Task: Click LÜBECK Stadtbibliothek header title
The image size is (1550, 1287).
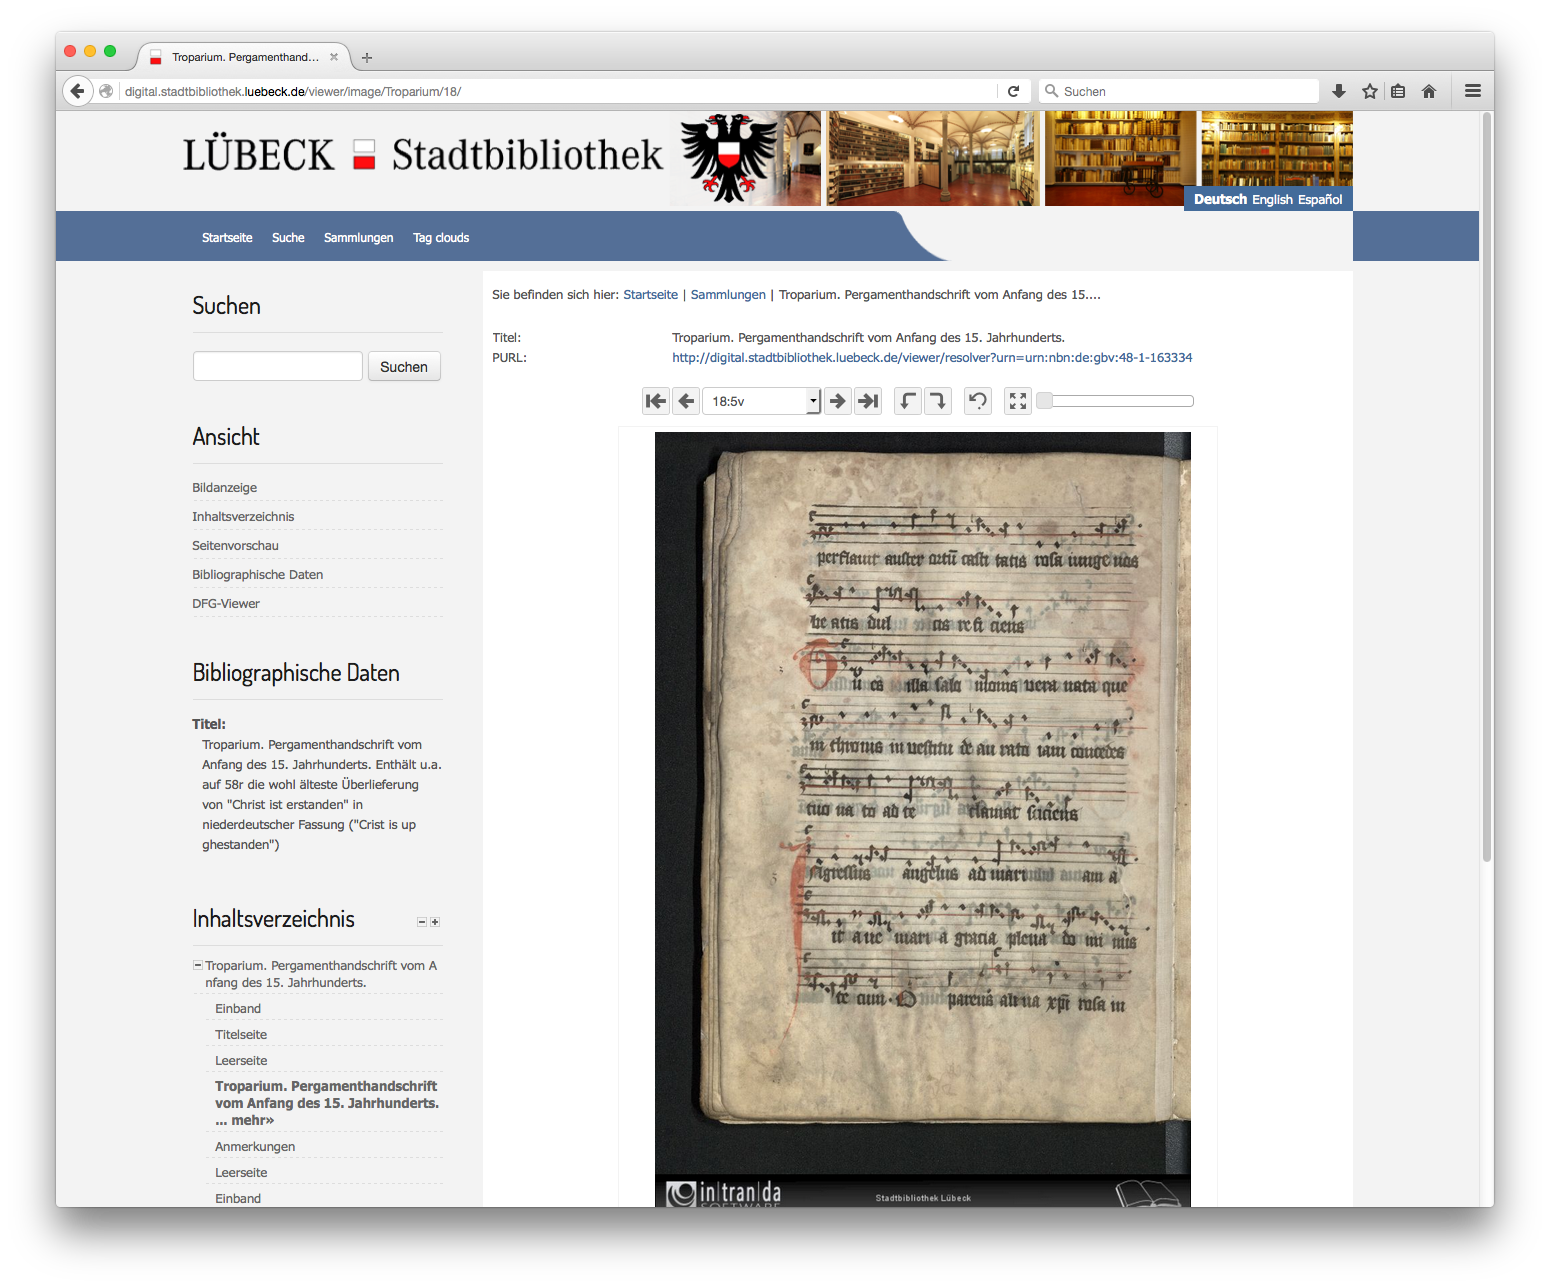Action: point(422,155)
